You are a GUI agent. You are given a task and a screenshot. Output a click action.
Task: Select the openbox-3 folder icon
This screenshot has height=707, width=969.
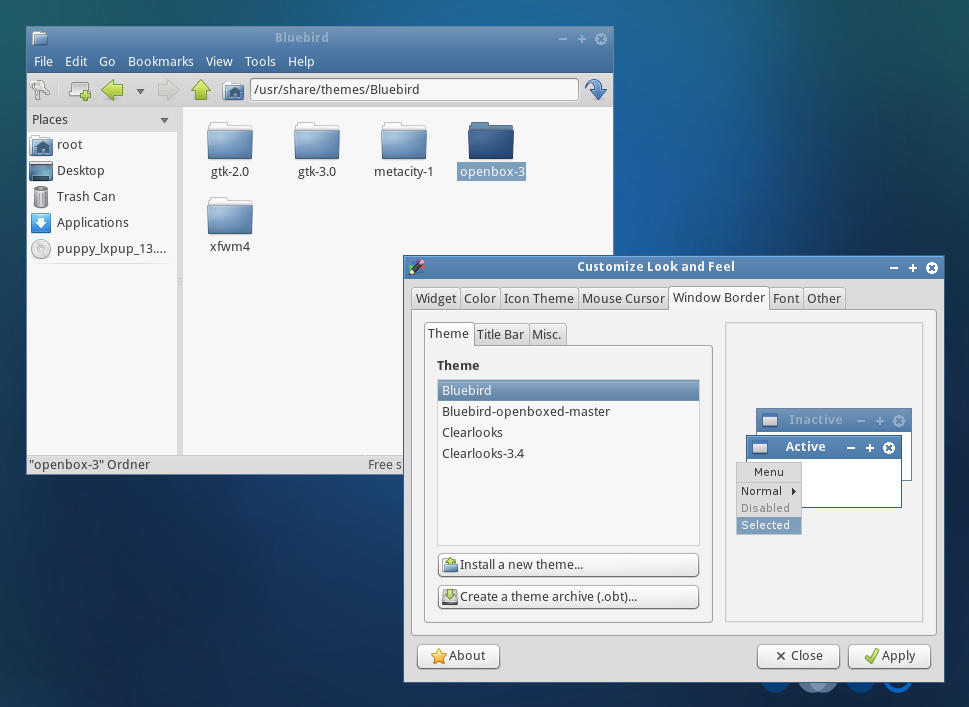click(491, 142)
